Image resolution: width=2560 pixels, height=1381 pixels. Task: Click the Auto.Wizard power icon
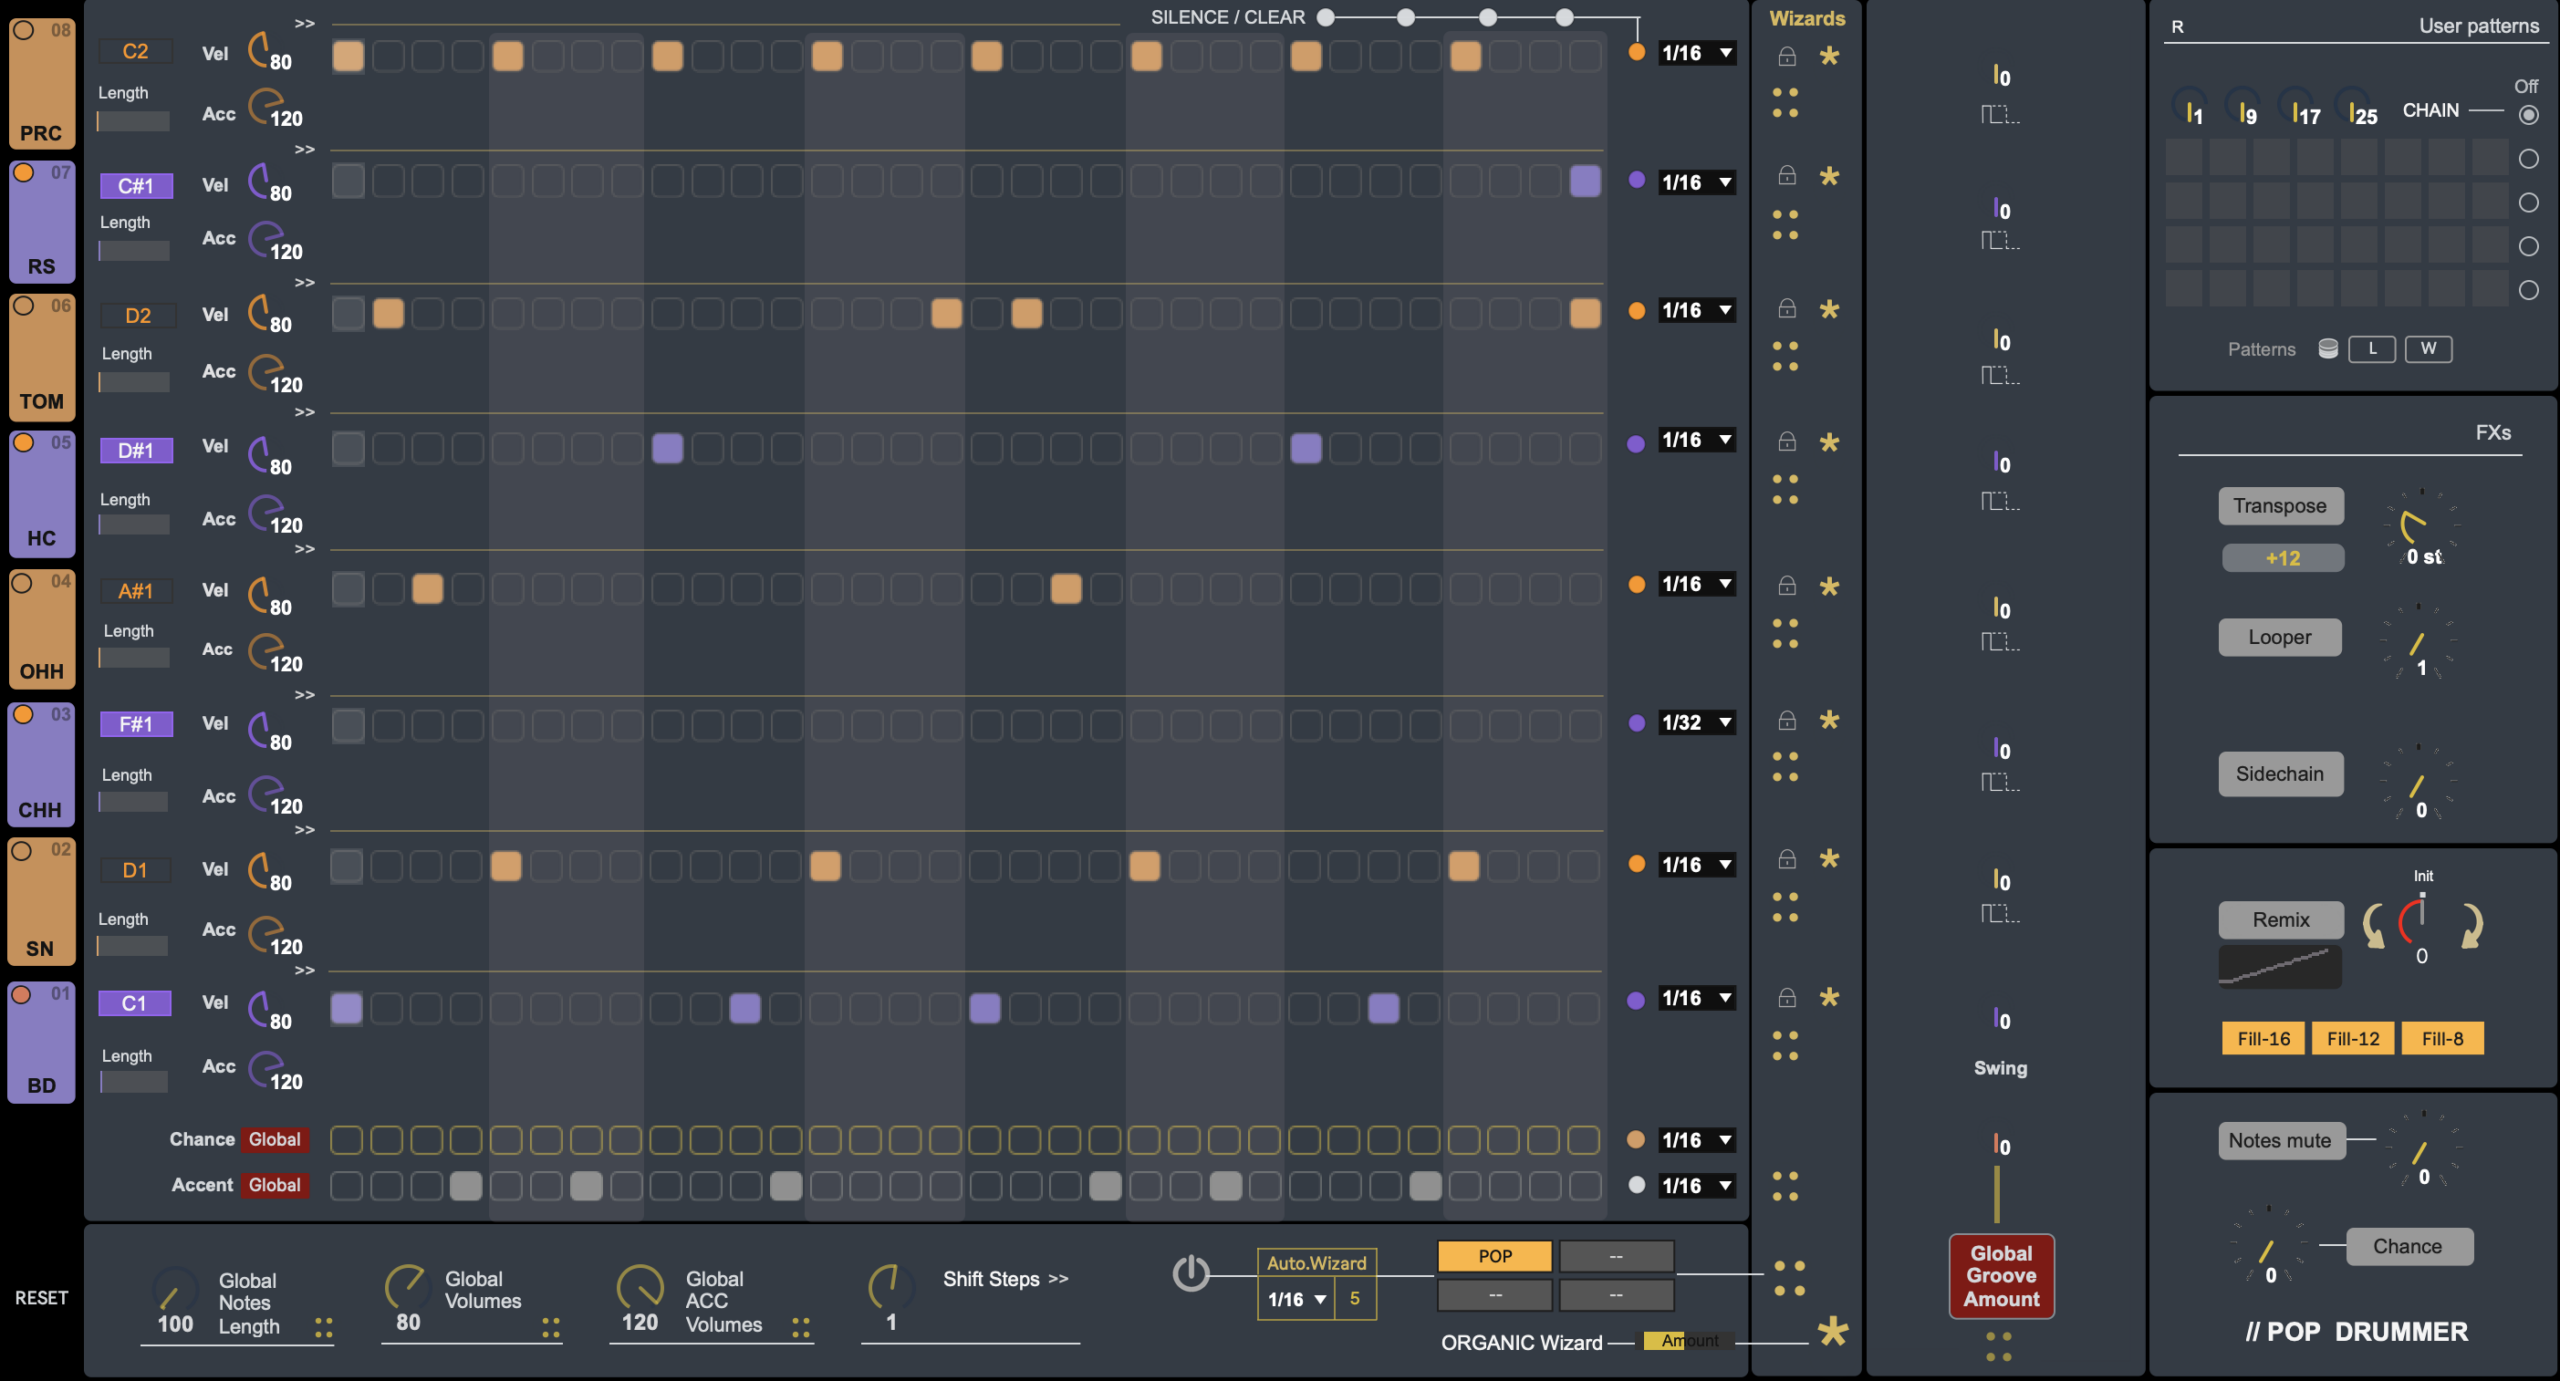click(1190, 1273)
